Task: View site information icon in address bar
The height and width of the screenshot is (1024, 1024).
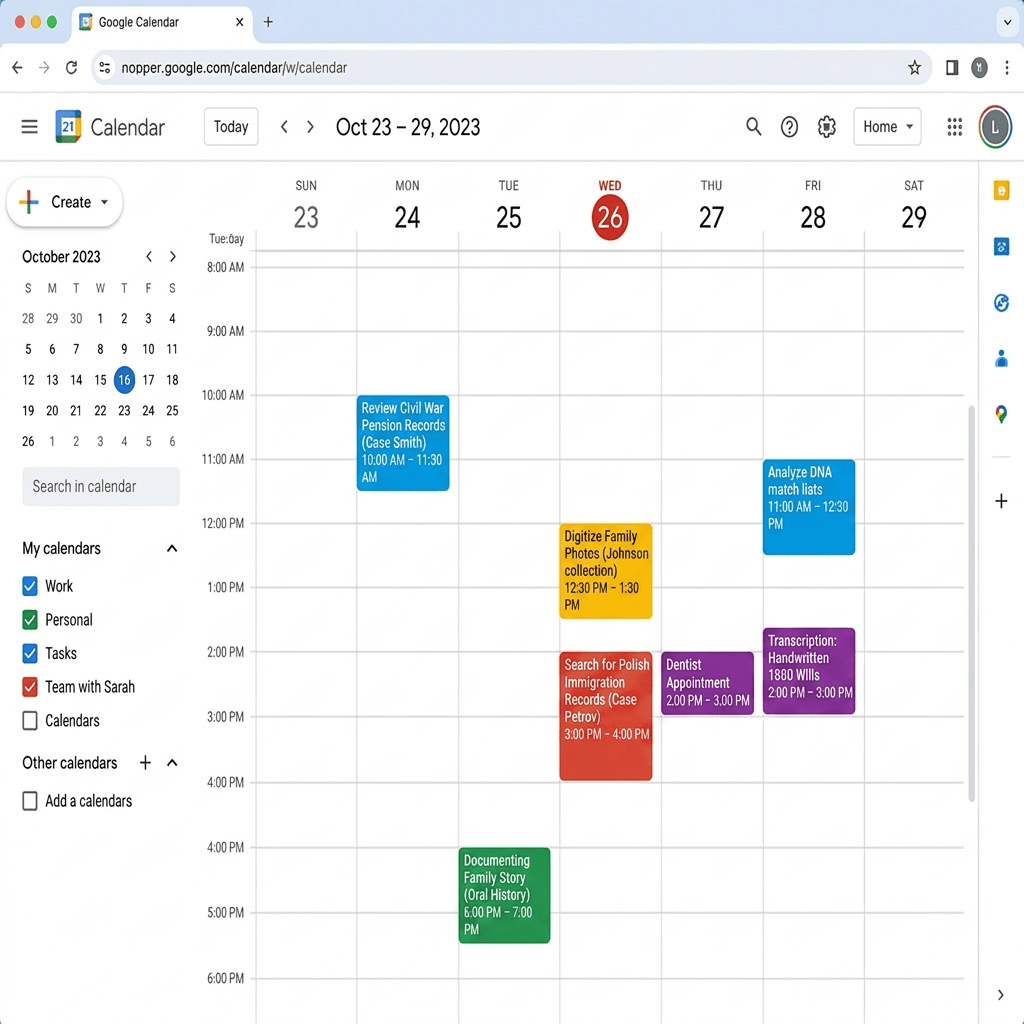Action: [104, 67]
